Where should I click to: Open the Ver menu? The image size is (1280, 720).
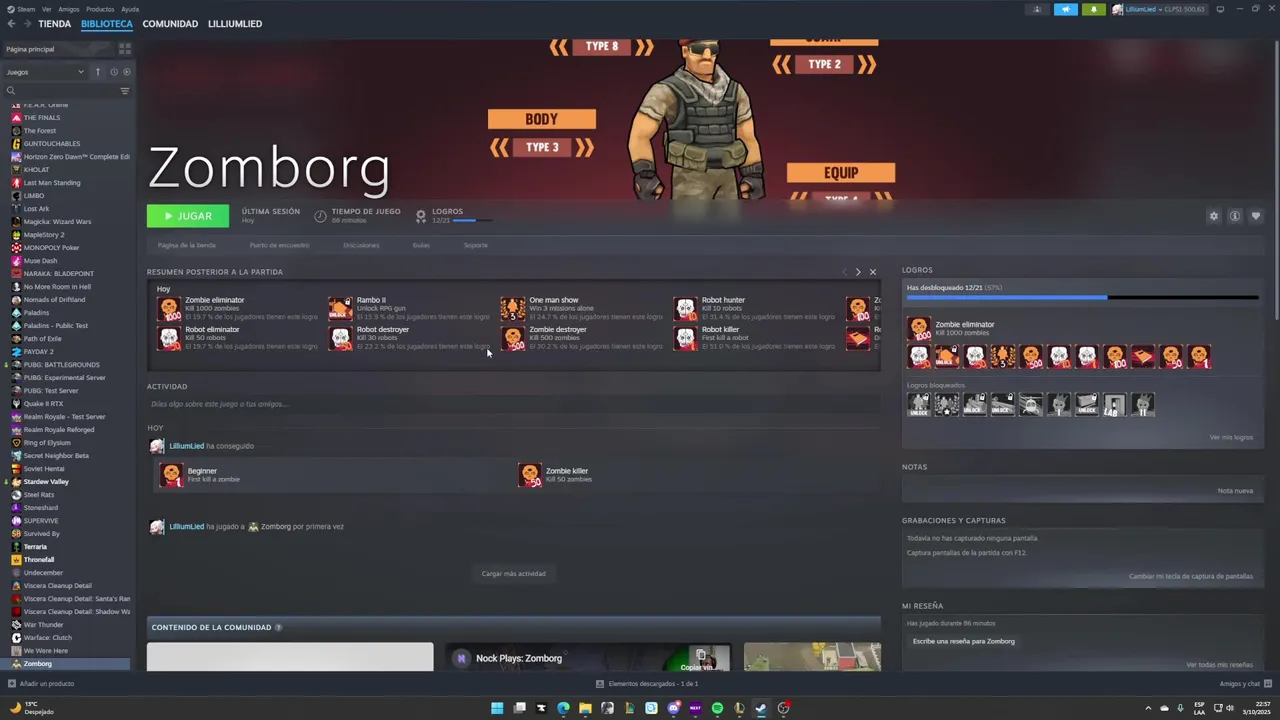click(47, 9)
